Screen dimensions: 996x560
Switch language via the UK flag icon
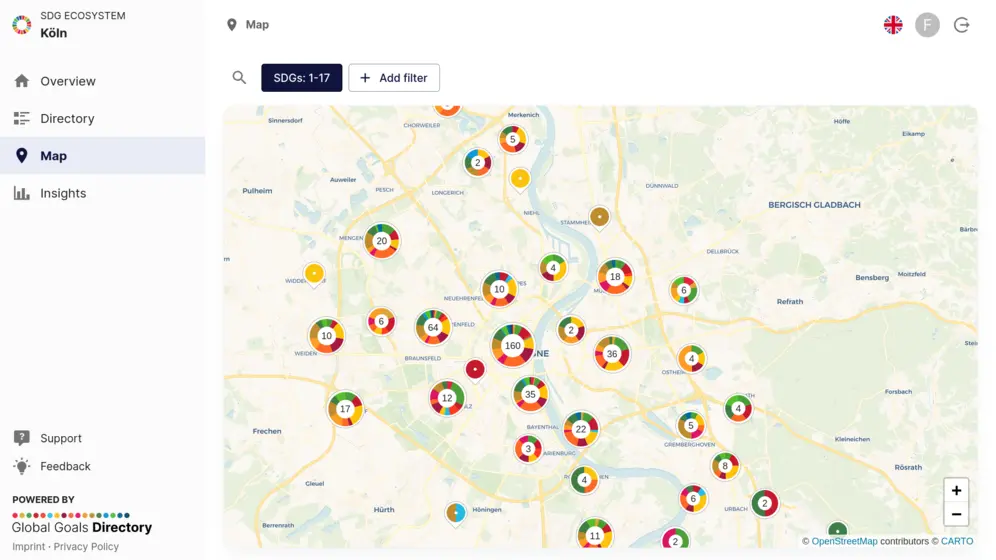tap(893, 25)
